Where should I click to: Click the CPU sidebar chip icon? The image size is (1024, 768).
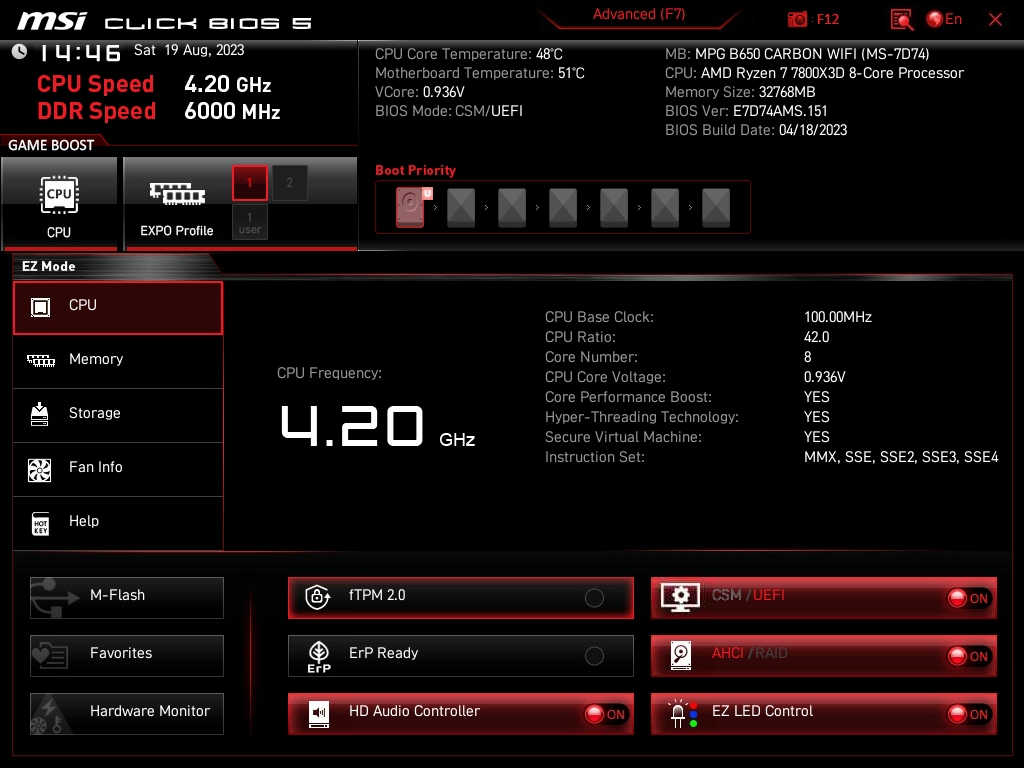[40, 307]
